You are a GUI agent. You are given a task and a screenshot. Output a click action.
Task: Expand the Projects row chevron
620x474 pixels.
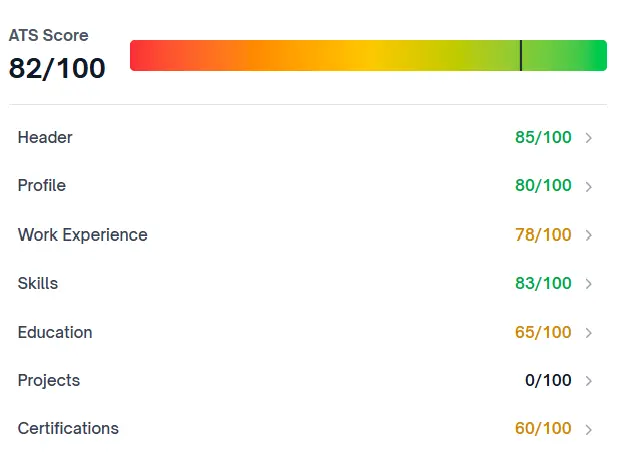[x=589, y=381]
